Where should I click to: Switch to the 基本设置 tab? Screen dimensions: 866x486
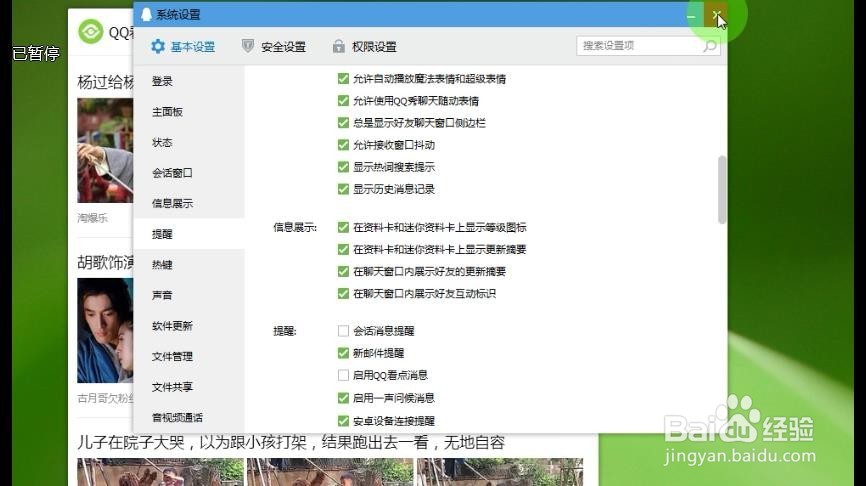coord(183,47)
